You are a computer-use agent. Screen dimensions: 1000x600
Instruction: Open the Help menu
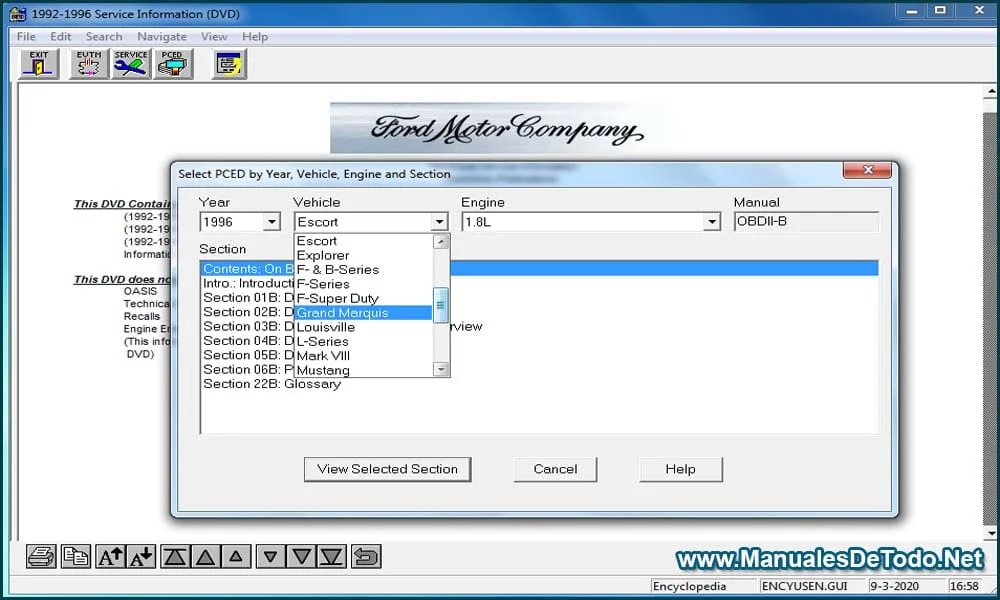(254, 37)
